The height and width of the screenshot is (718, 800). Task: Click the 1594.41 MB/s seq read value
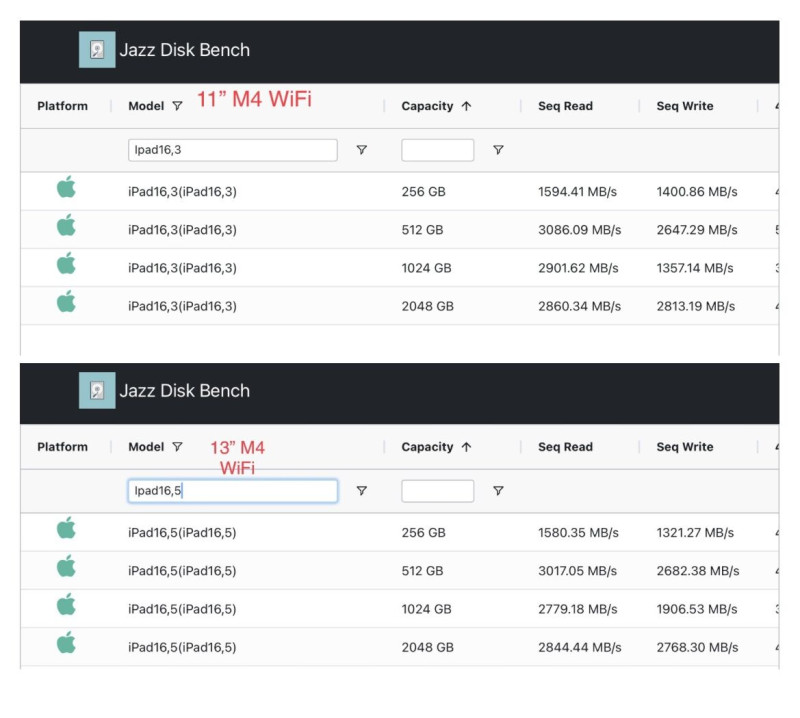578,192
